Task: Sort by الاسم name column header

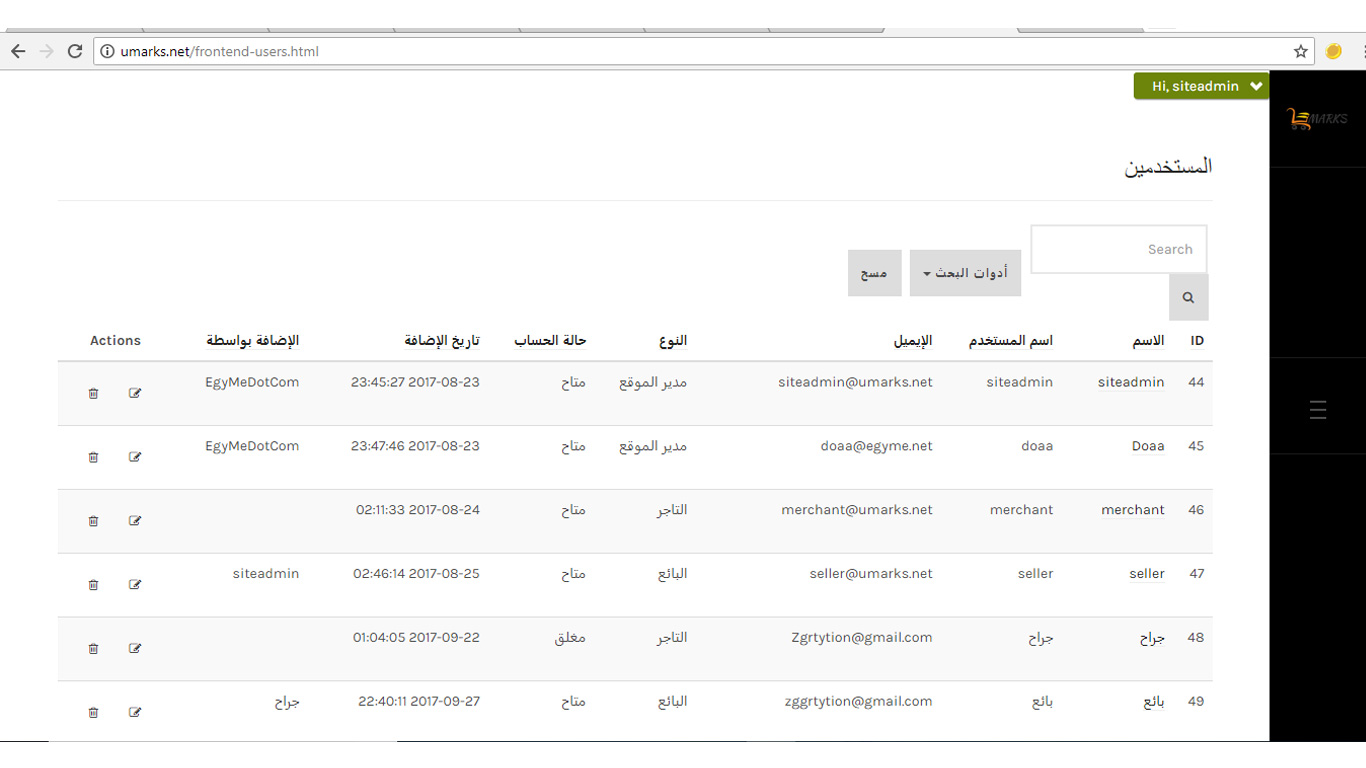Action: point(1148,341)
